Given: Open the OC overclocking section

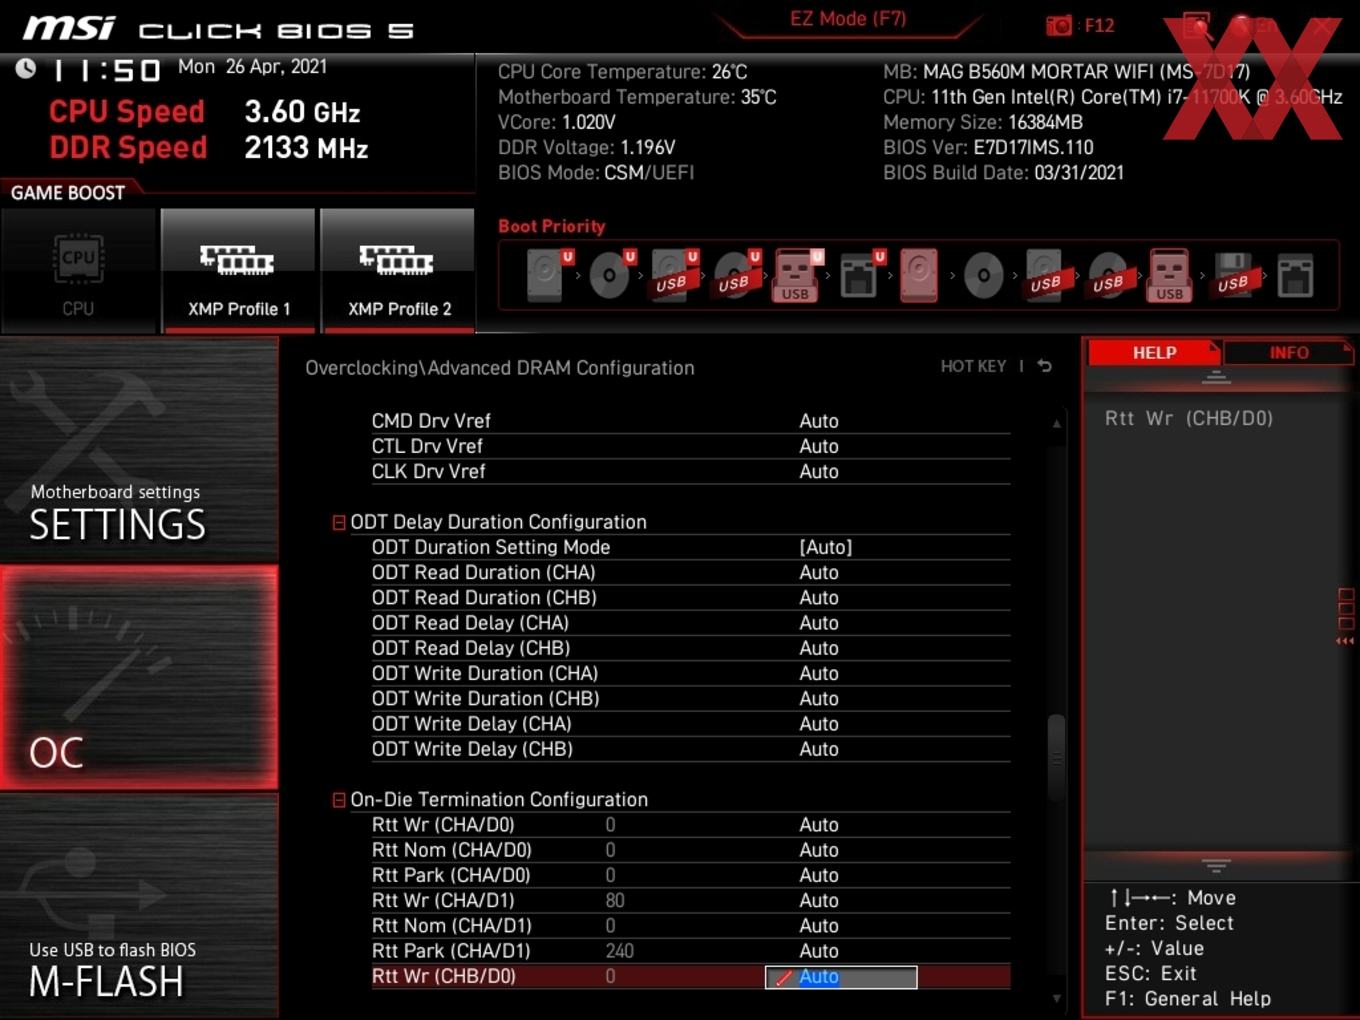Looking at the screenshot, I should [139, 678].
